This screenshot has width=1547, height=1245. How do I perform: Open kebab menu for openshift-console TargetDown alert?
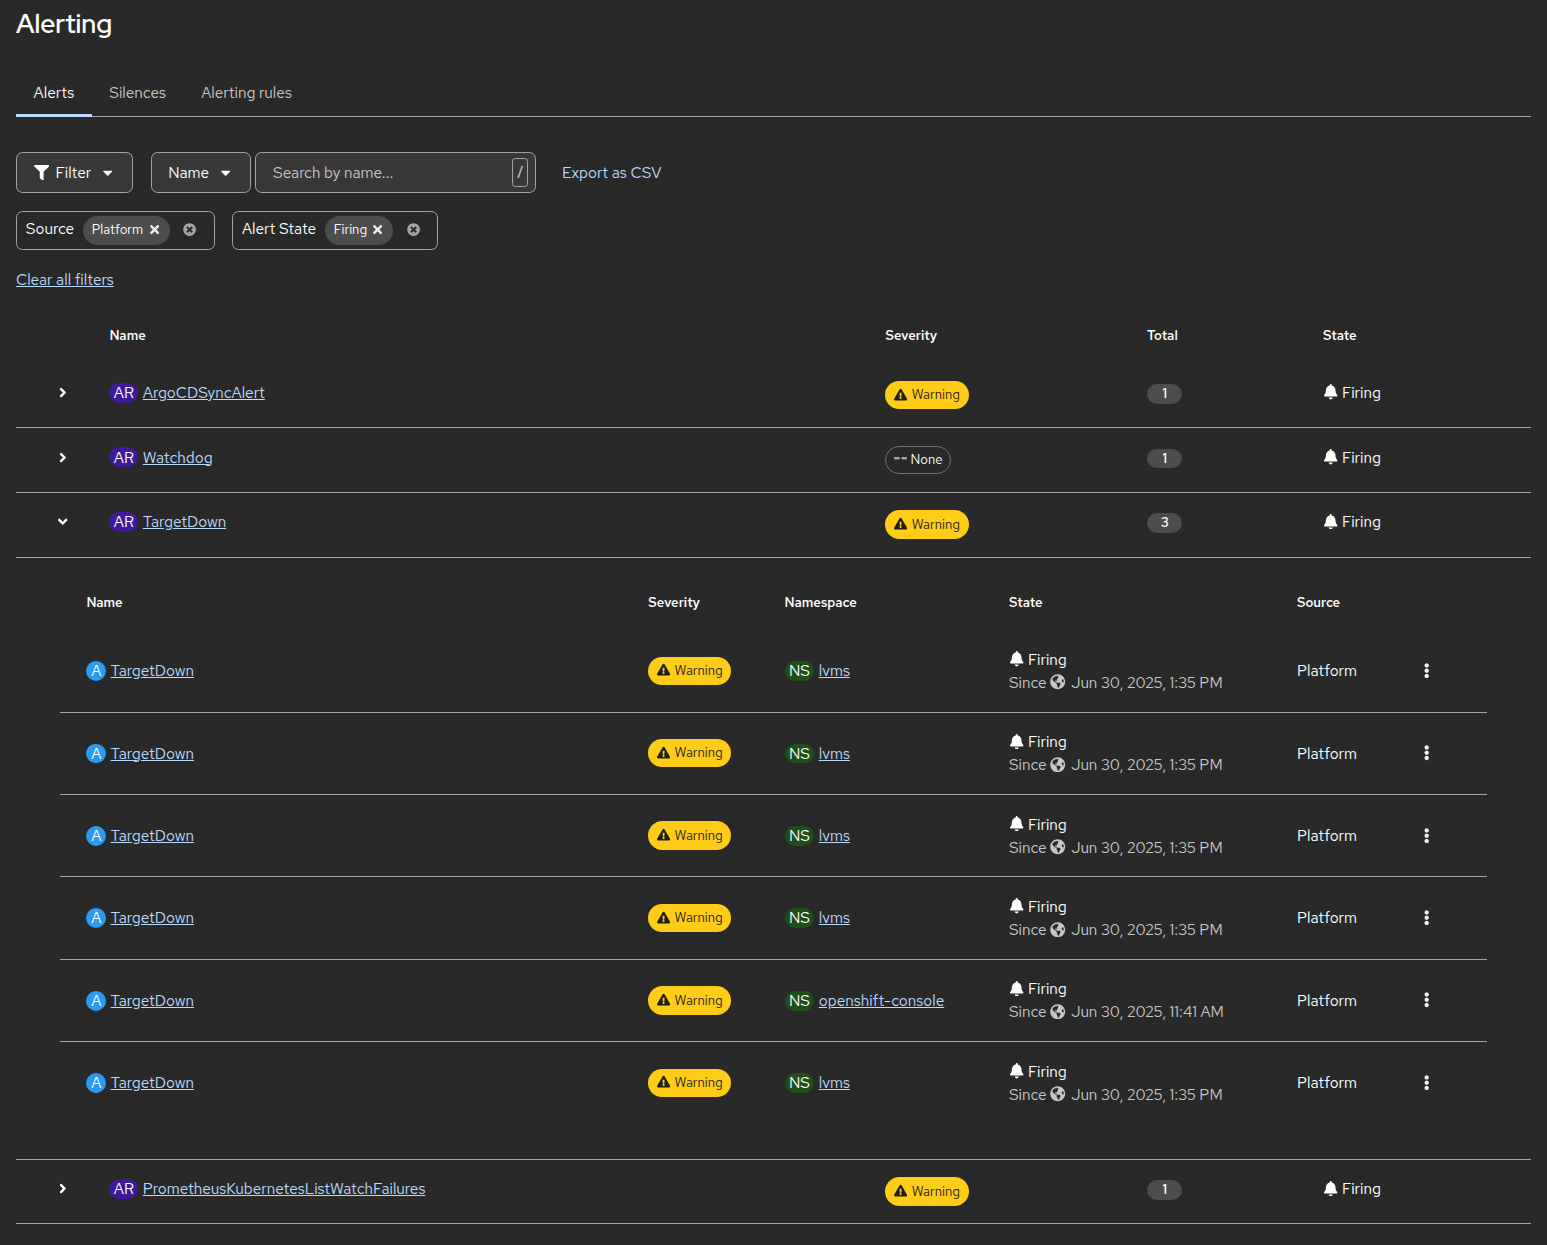1426,1000
